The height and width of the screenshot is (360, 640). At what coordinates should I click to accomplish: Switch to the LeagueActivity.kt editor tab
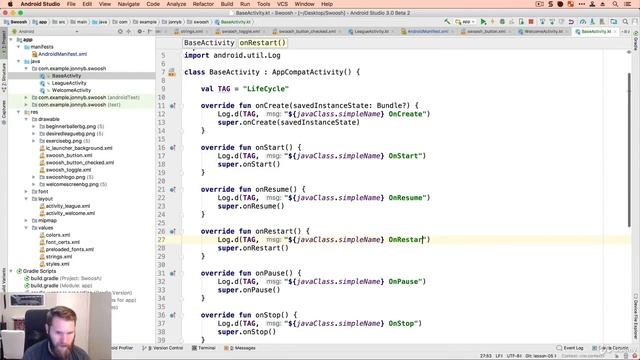pos(371,31)
